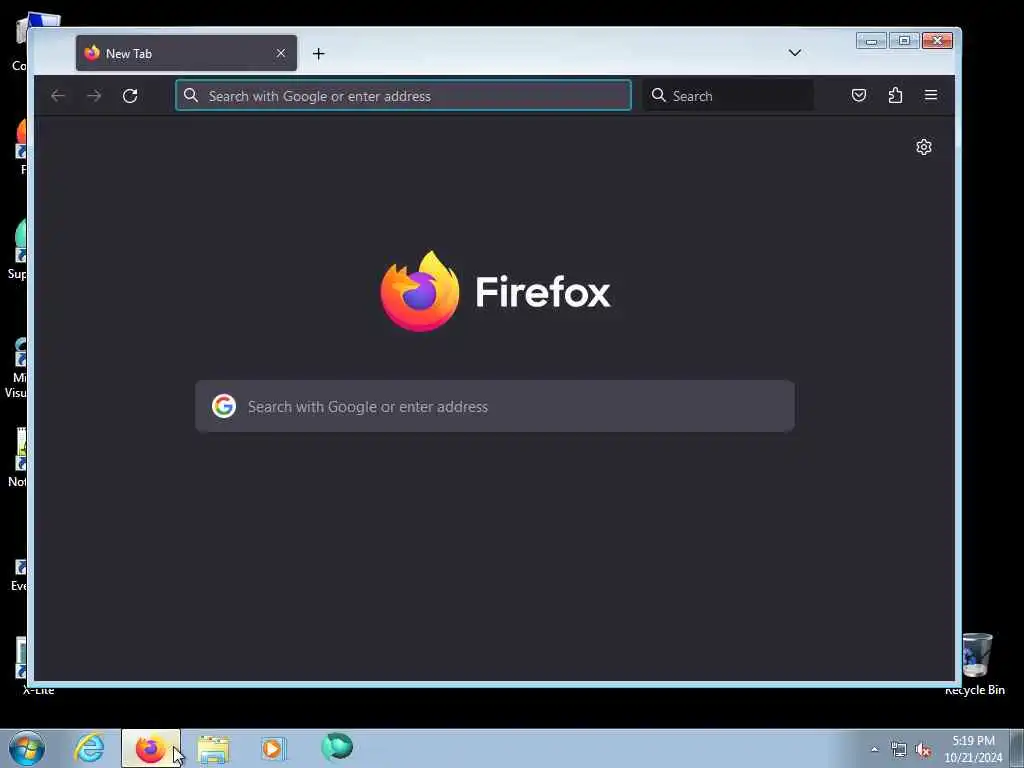The width and height of the screenshot is (1024, 768).
Task: Click the Show desktop strip on the taskbar
Action: (x=1017, y=749)
